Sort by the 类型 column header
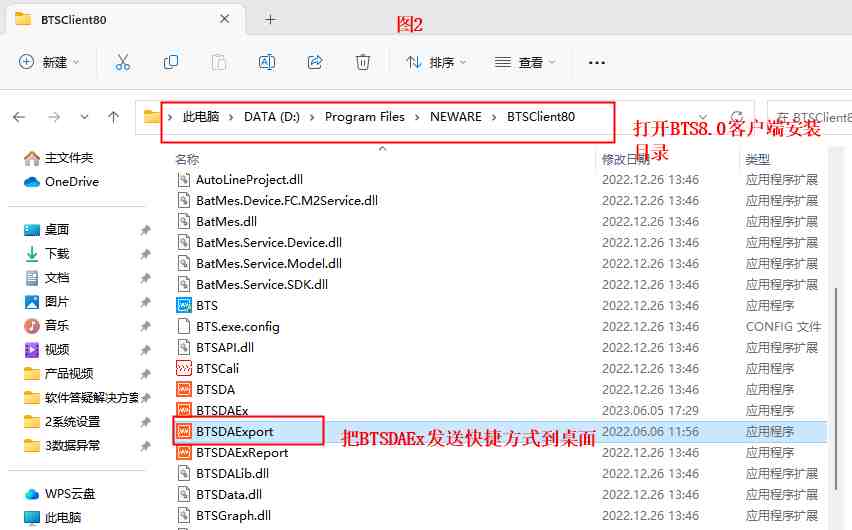This screenshot has height=530, width=852. click(x=757, y=159)
